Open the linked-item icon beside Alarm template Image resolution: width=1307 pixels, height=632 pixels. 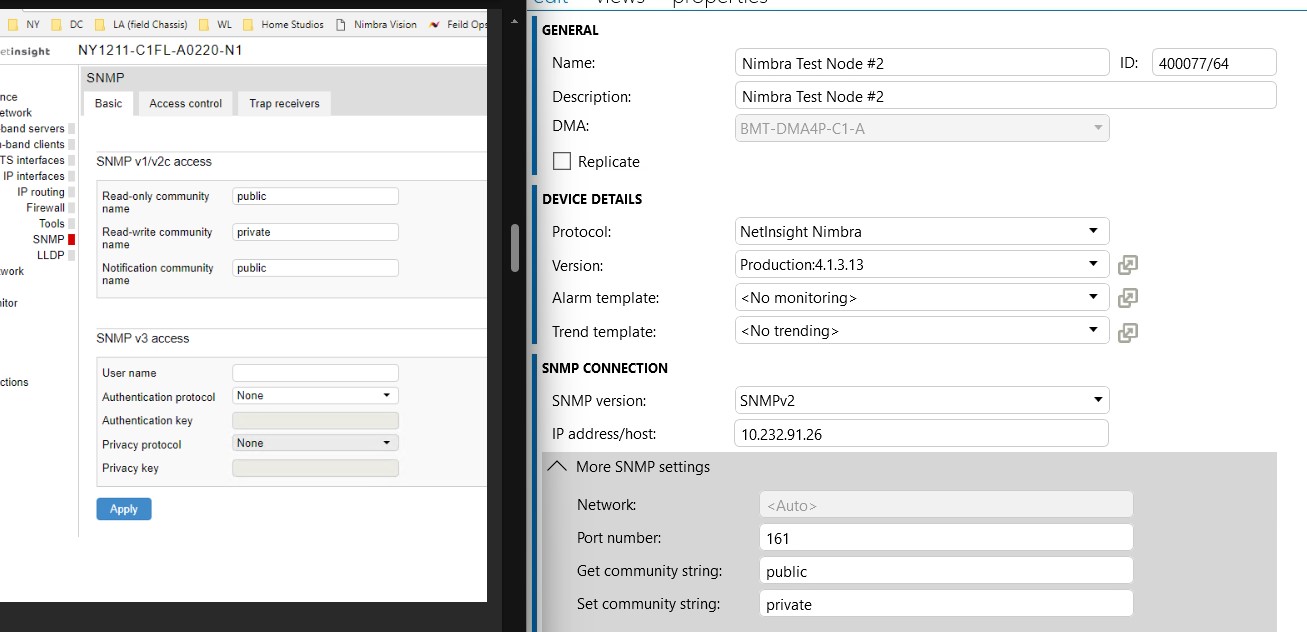point(1128,298)
